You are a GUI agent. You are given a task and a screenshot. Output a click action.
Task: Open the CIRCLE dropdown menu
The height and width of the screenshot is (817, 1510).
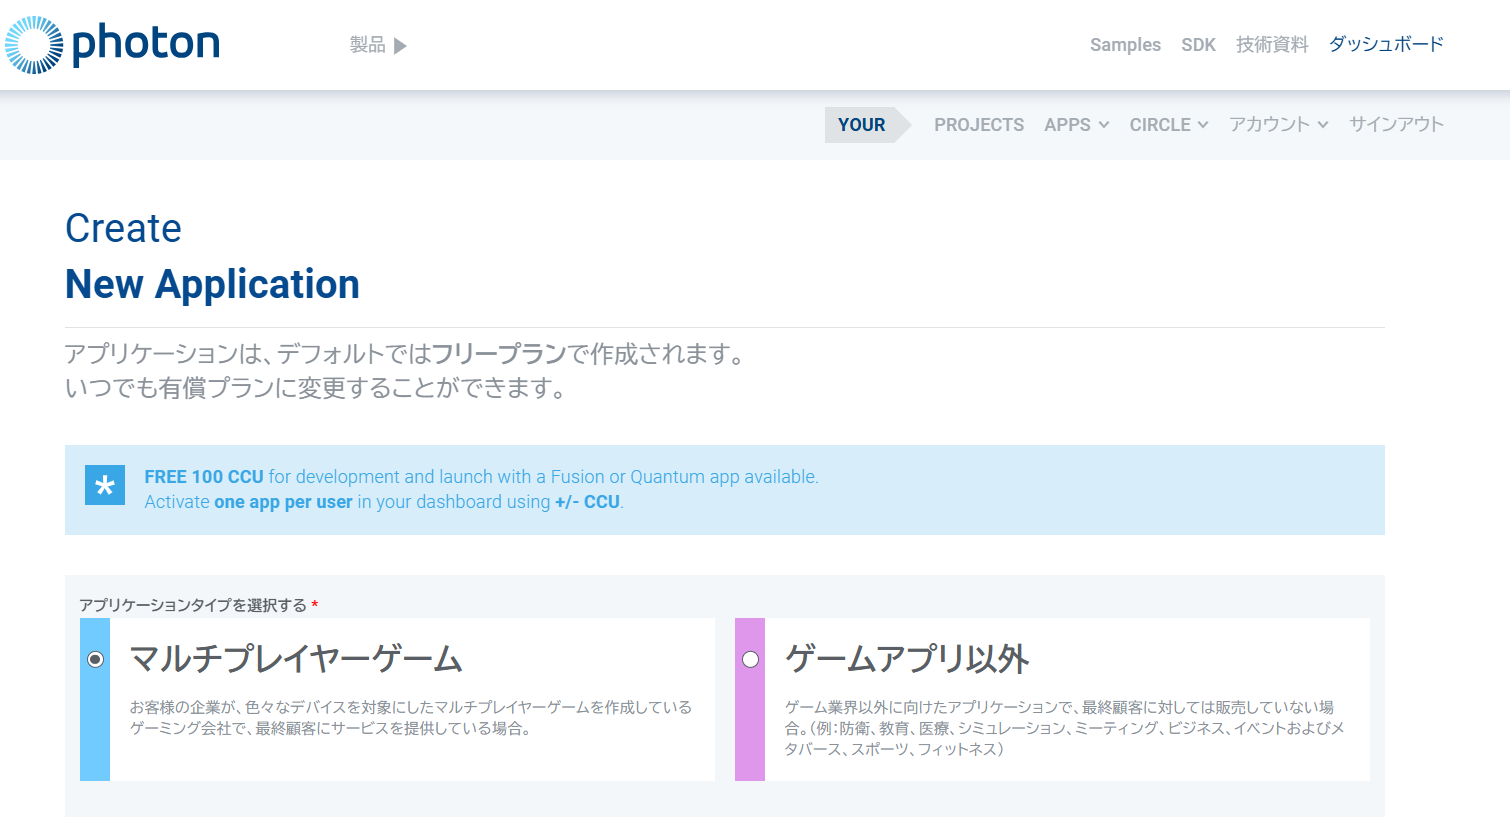click(1160, 125)
